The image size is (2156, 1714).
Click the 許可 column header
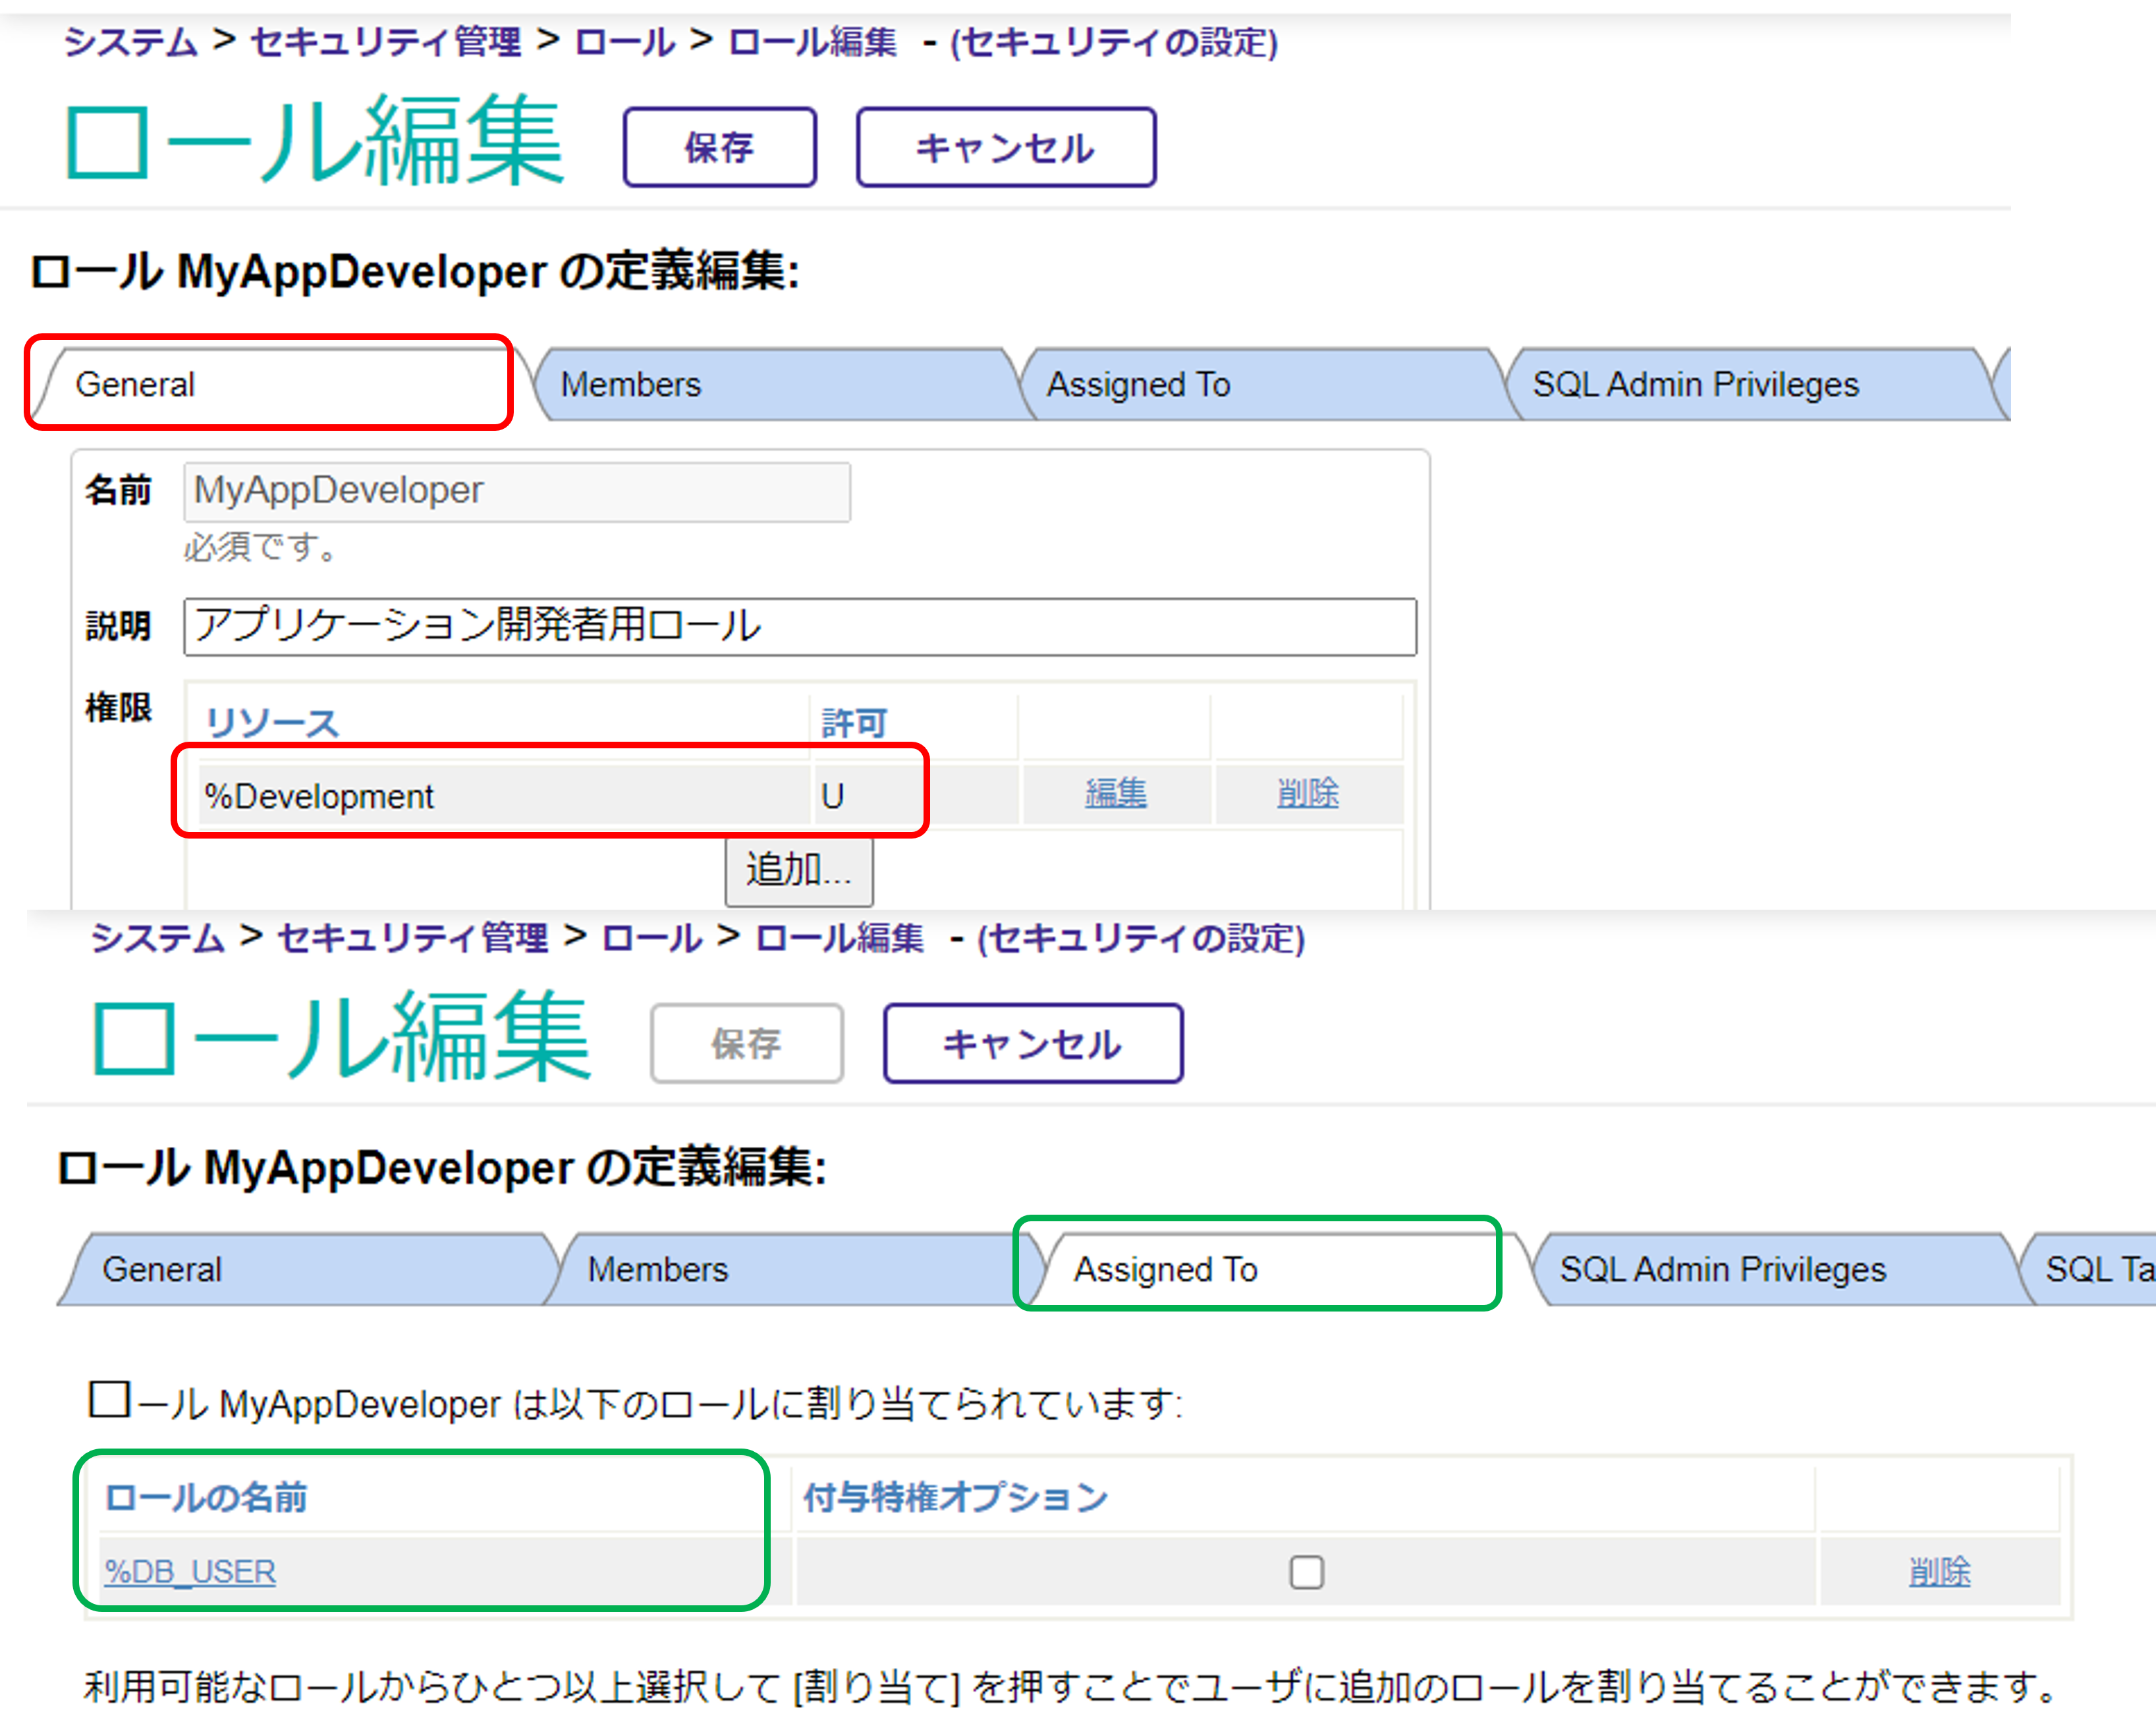(x=853, y=722)
